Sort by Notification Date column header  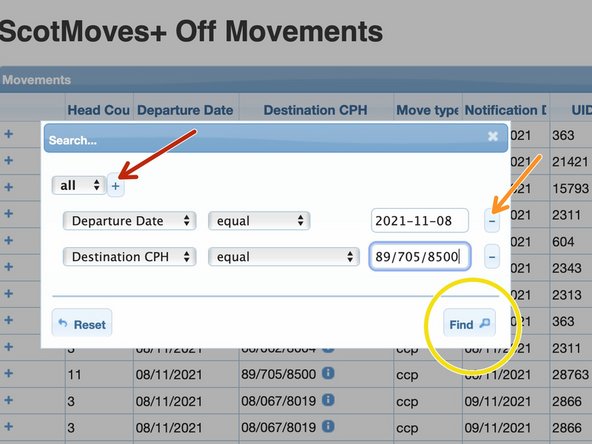coord(506,110)
